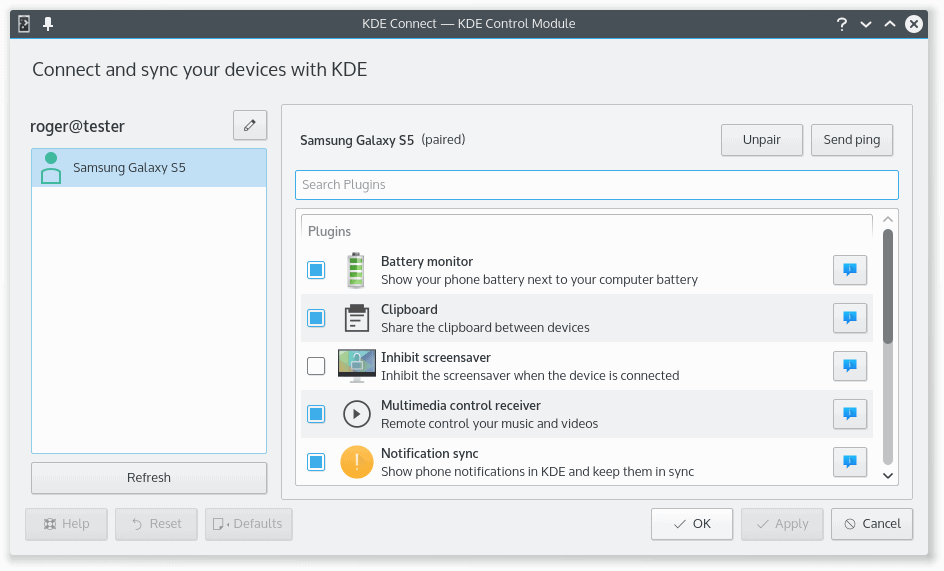Click the pencil icon to rename device
This screenshot has height=571, width=944.
(250, 126)
